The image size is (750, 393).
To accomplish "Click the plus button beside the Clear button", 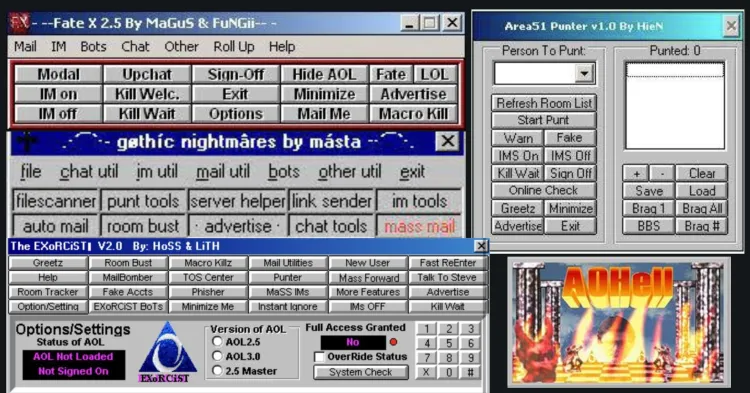I will pos(636,173).
